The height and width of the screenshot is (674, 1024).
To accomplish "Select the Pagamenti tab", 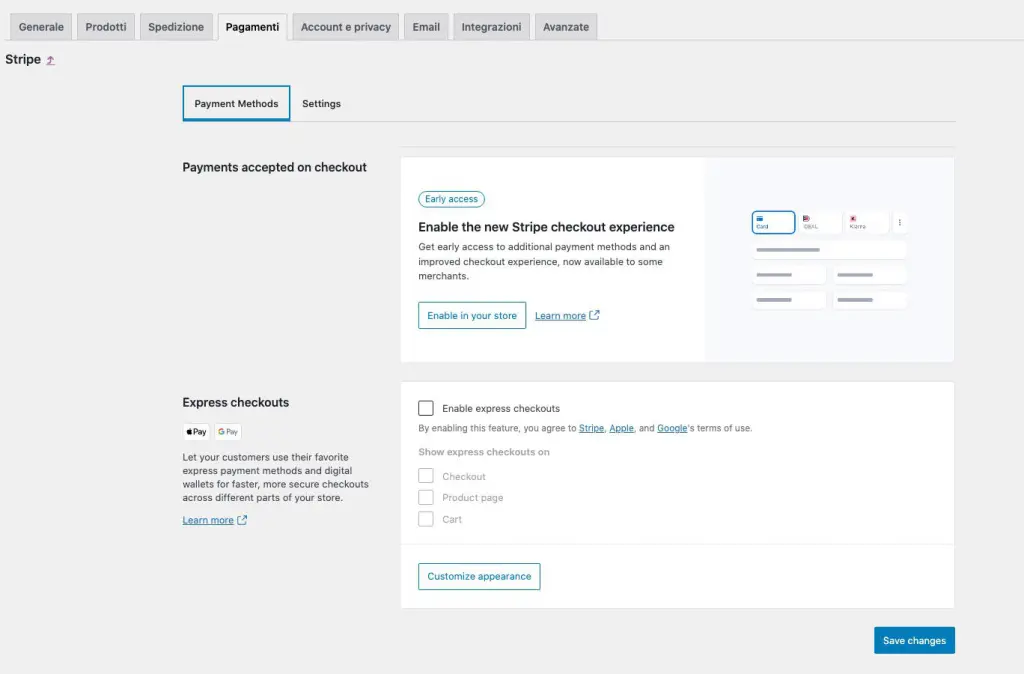I will (x=252, y=27).
